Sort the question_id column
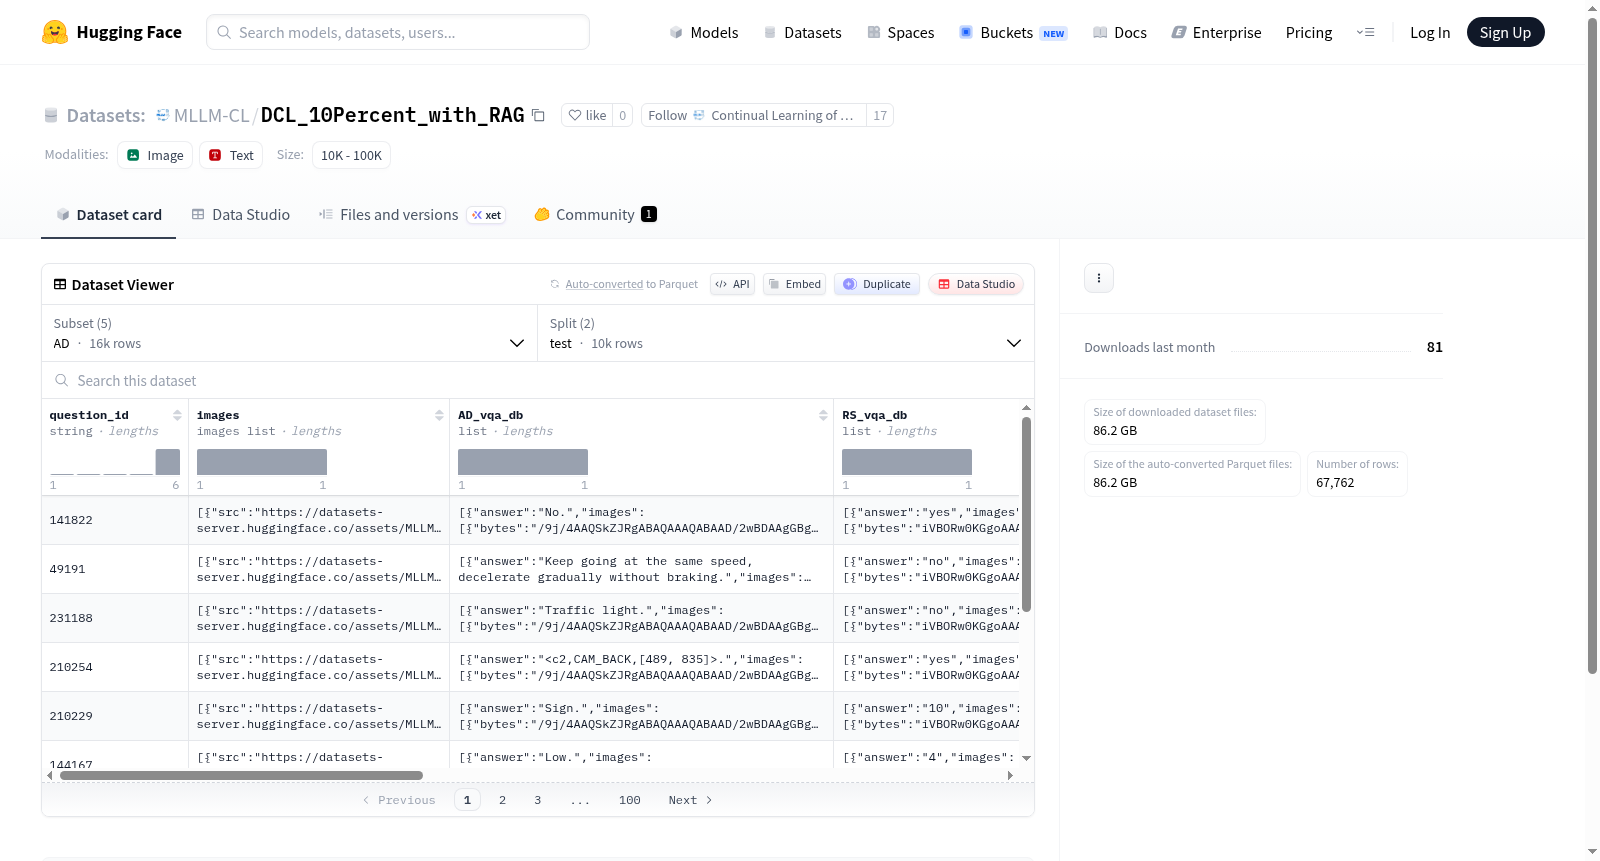 [x=177, y=415]
